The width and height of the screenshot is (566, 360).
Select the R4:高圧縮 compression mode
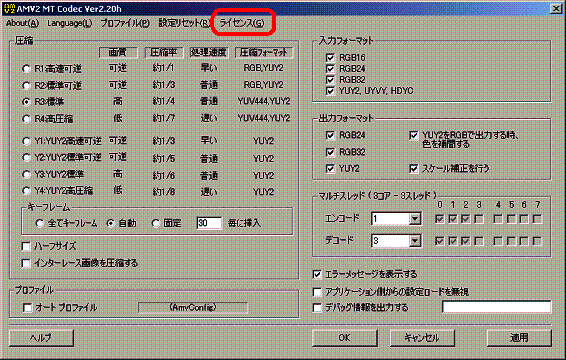click(26, 119)
